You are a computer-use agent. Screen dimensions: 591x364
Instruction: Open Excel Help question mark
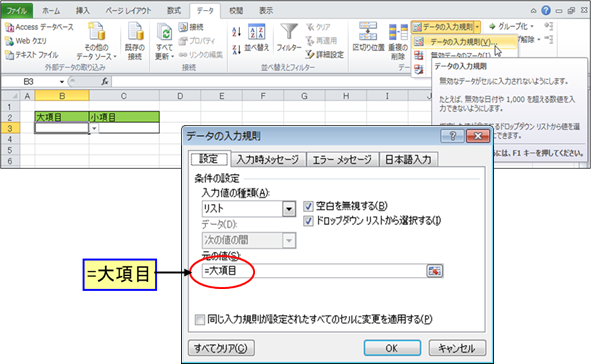546,11
